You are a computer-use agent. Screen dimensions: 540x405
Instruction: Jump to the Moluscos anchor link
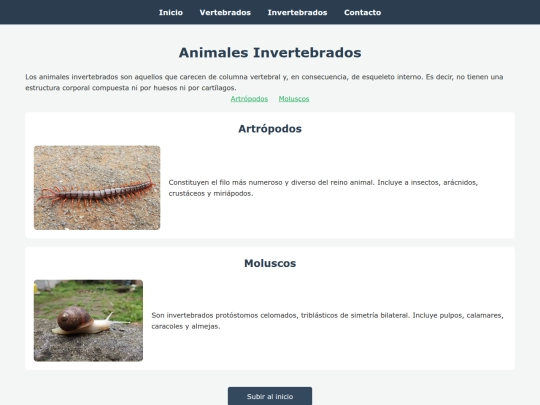pos(294,99)
